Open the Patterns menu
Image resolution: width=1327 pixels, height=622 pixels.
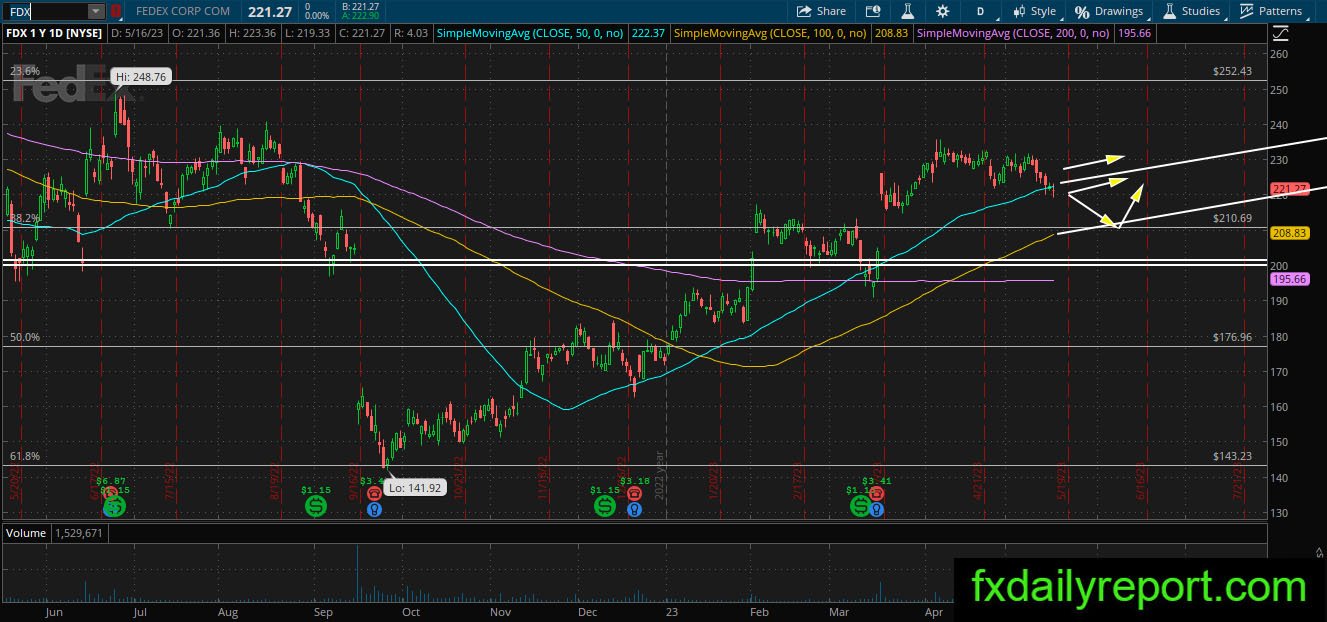(x=1271, y=11)
